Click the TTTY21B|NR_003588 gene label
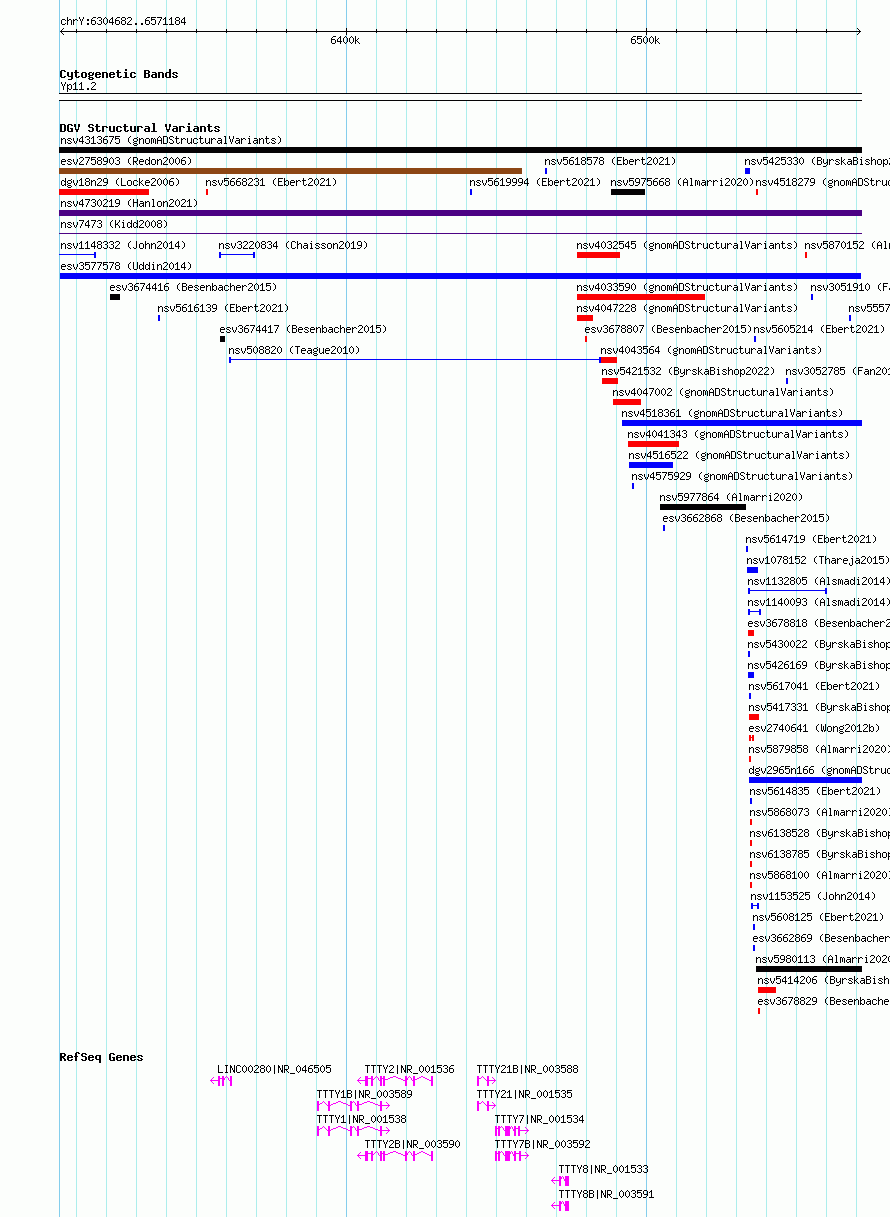The width and height of the screenshot is (890, 1217). point(528,1069)
